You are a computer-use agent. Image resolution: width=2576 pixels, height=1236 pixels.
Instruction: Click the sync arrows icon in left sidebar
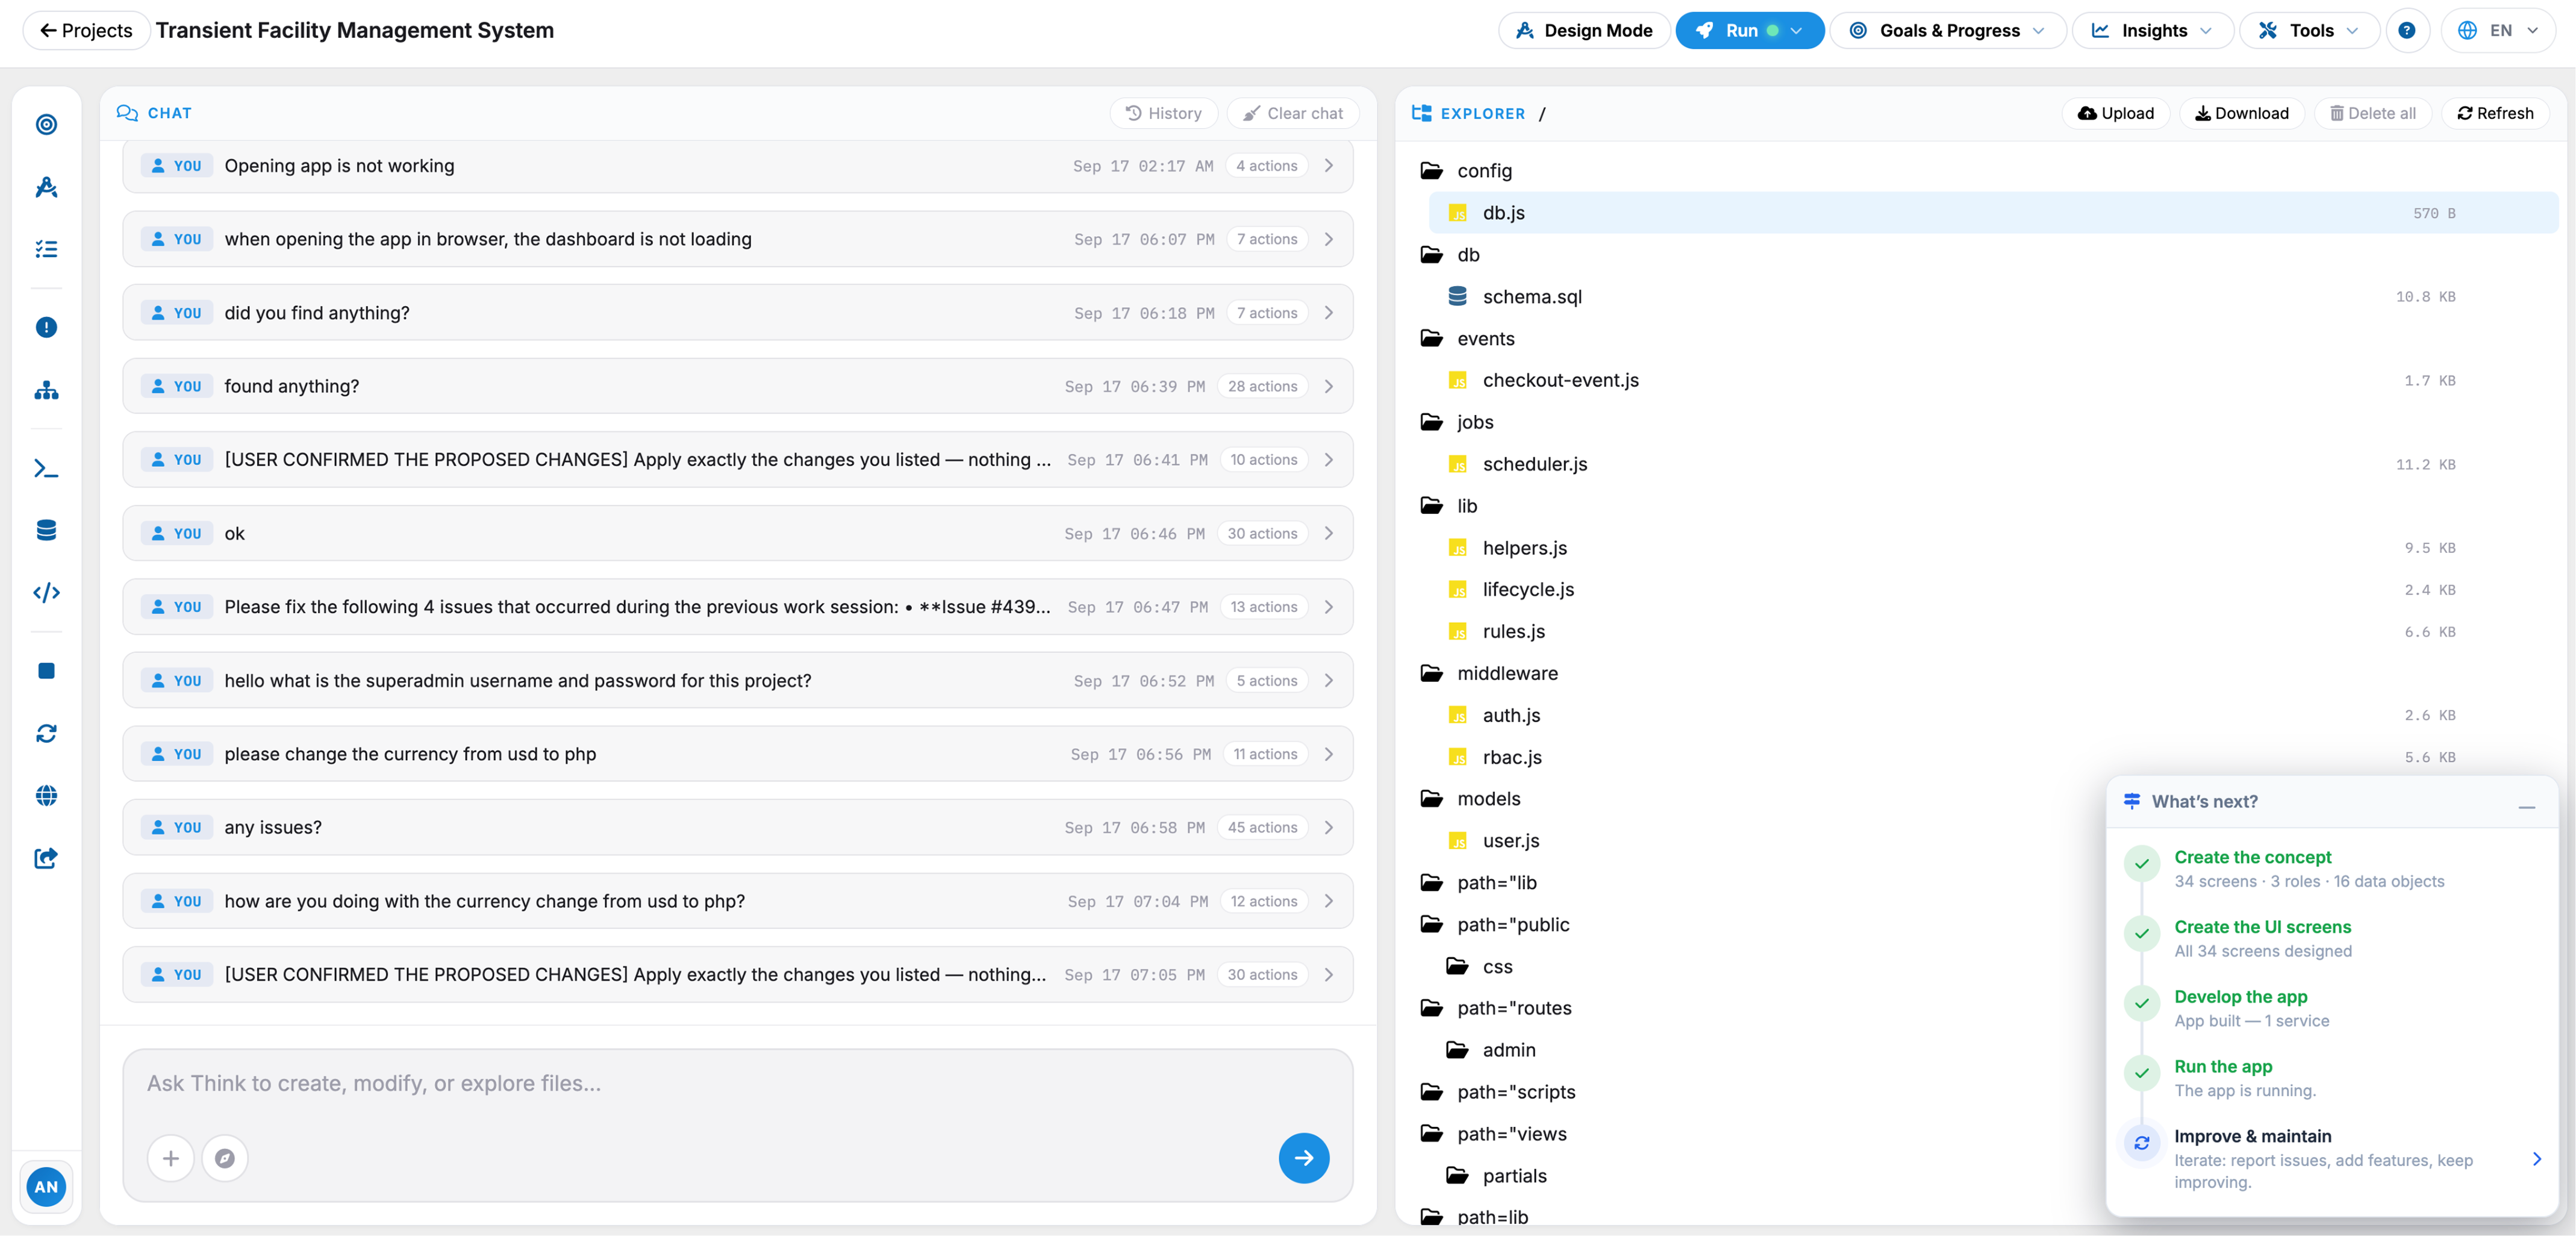pyautogui.click(x=46, y=733)
